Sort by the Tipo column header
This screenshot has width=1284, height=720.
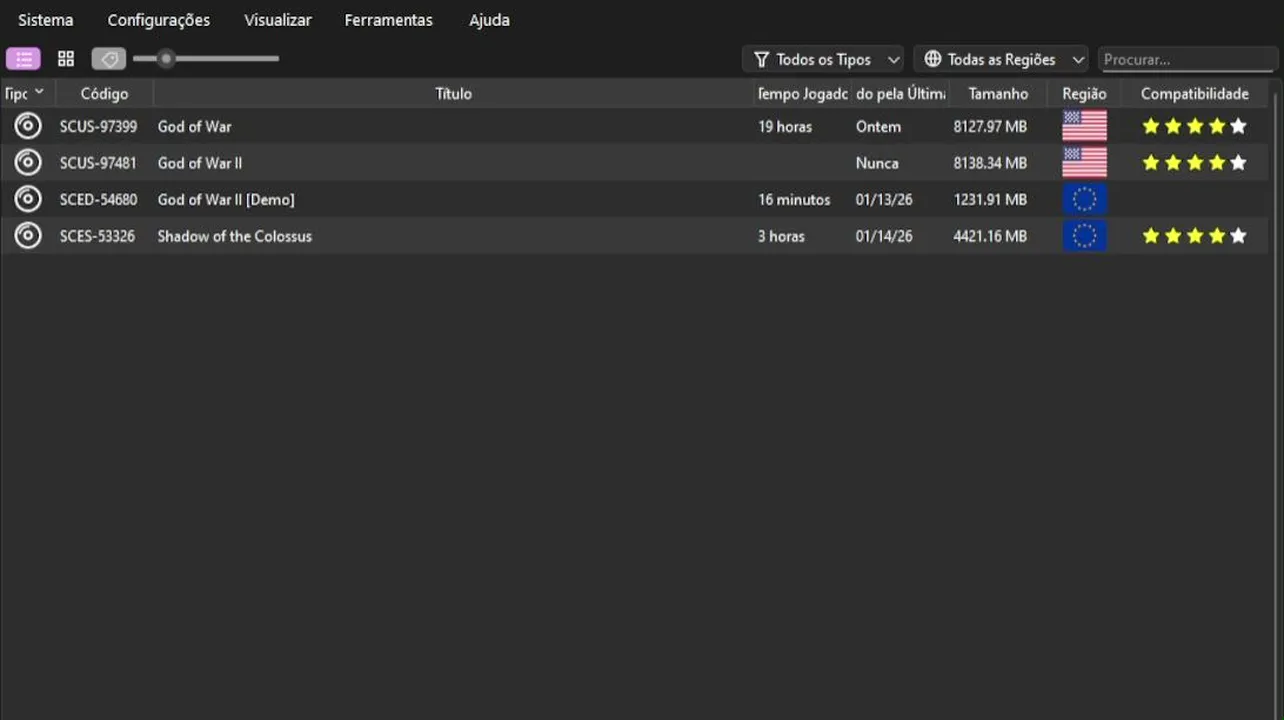(x=27, y=93)
